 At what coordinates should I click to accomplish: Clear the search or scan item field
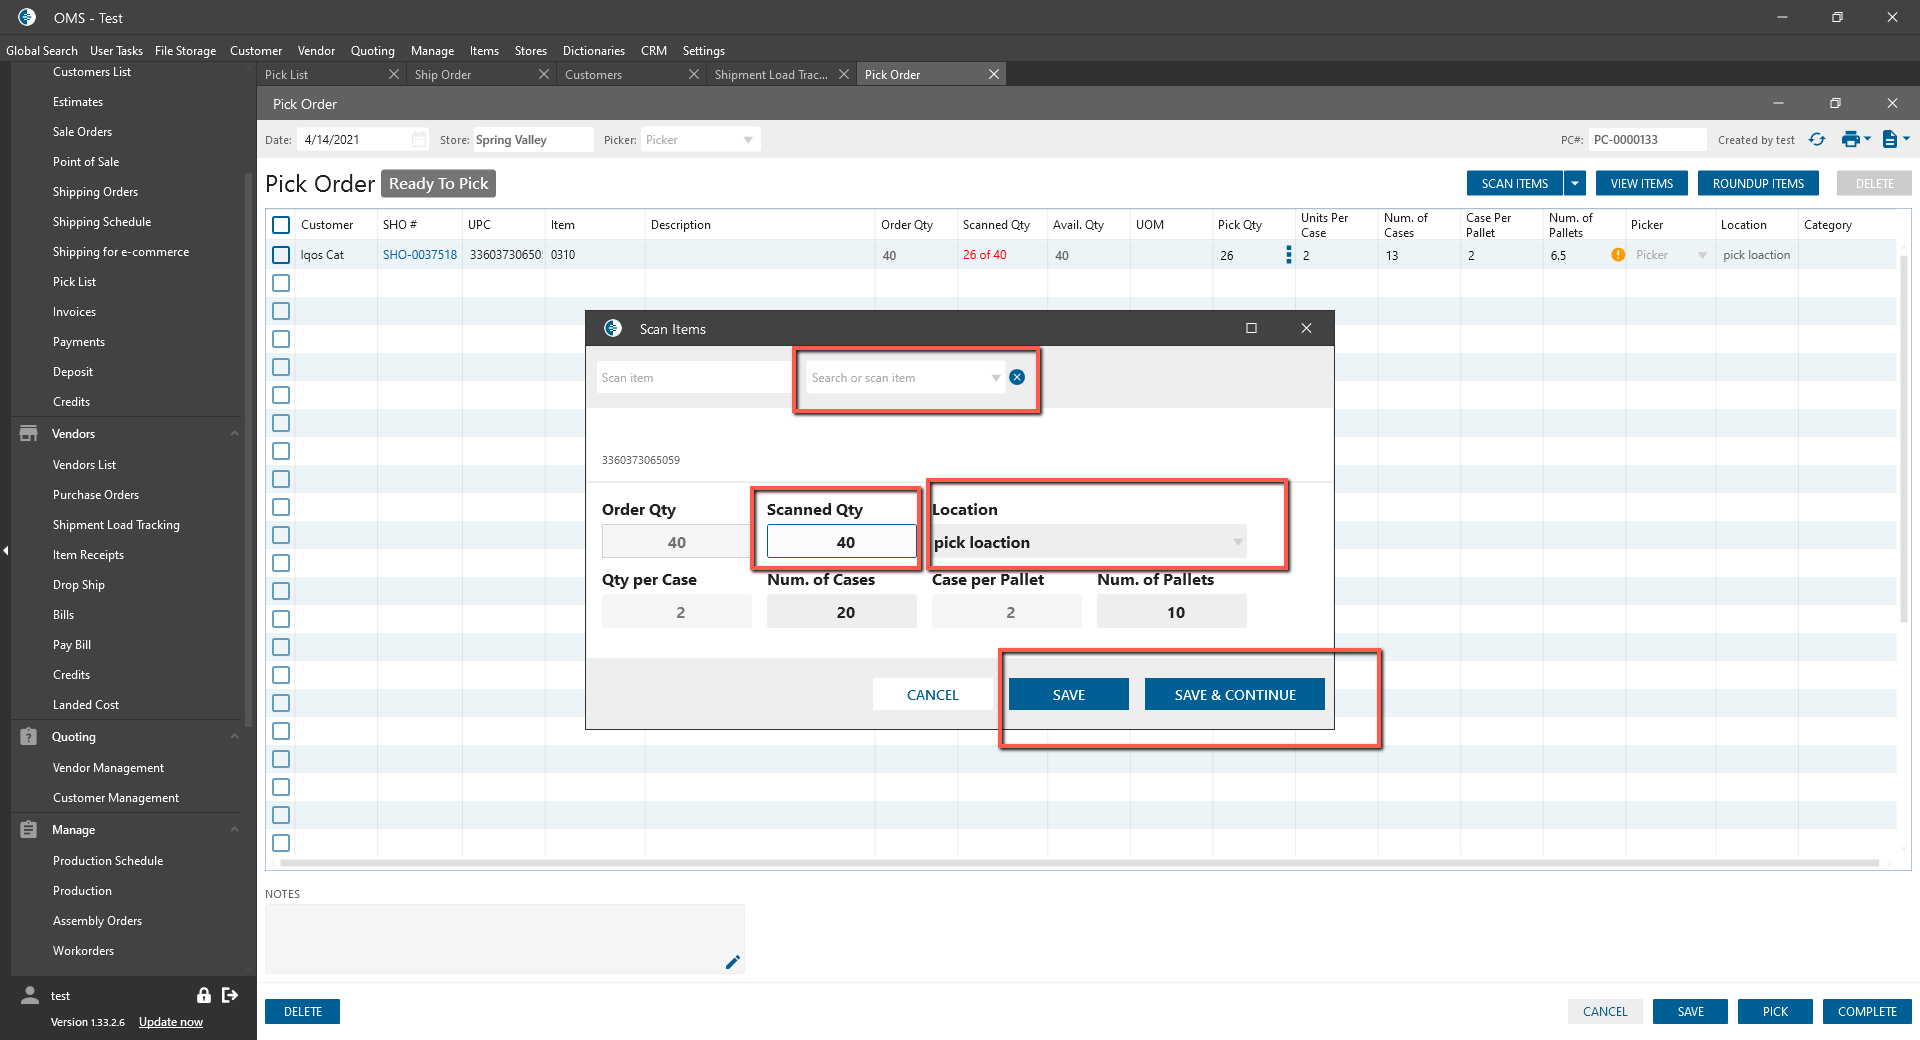[1017, 377]
